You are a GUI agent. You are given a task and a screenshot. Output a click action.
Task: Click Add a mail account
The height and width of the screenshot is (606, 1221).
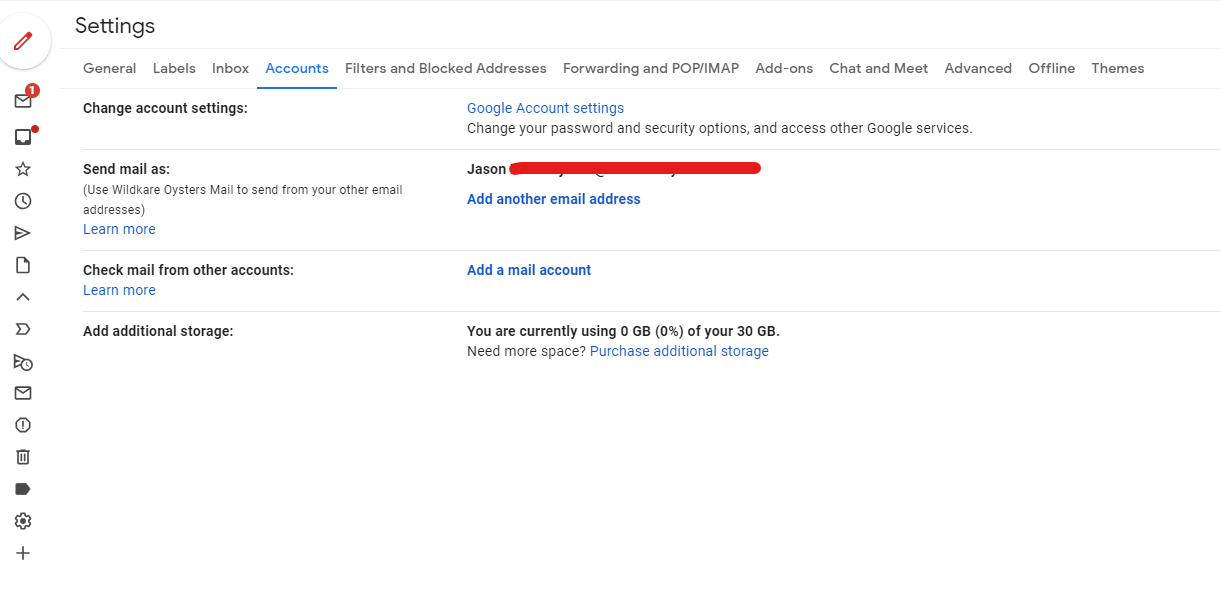[x=528, y=270]
